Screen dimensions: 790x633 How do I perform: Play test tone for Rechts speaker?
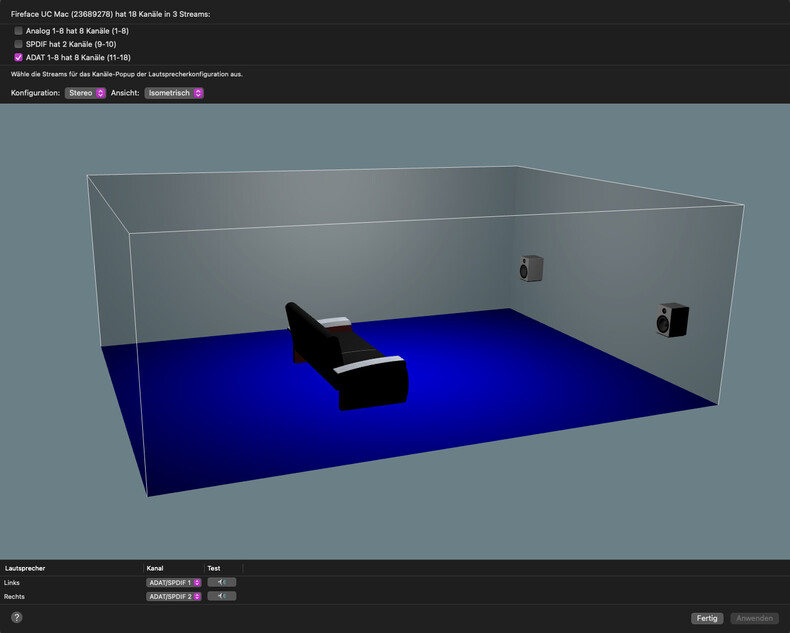coord(222,596)
